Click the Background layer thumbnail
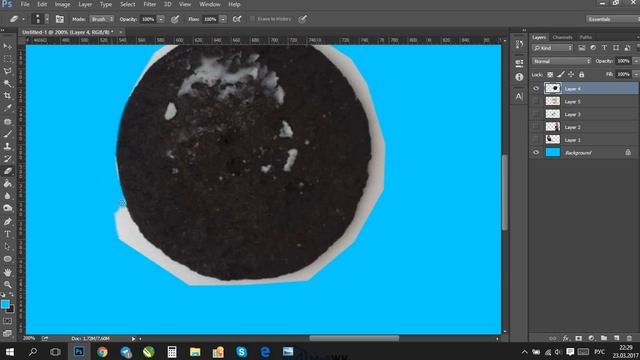Viewport: 640px width, 360px height. click(553, 152)
